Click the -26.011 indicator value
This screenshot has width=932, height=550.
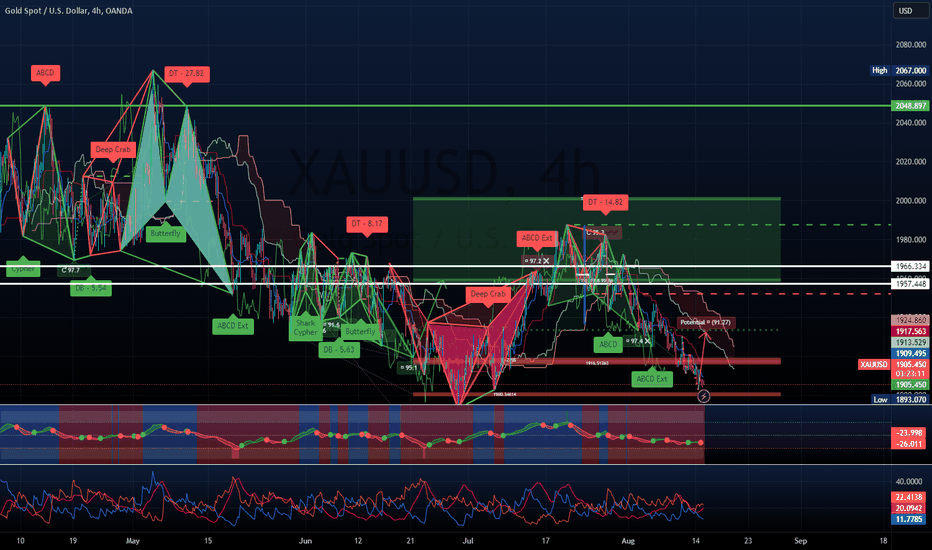(x=911, y=444)
